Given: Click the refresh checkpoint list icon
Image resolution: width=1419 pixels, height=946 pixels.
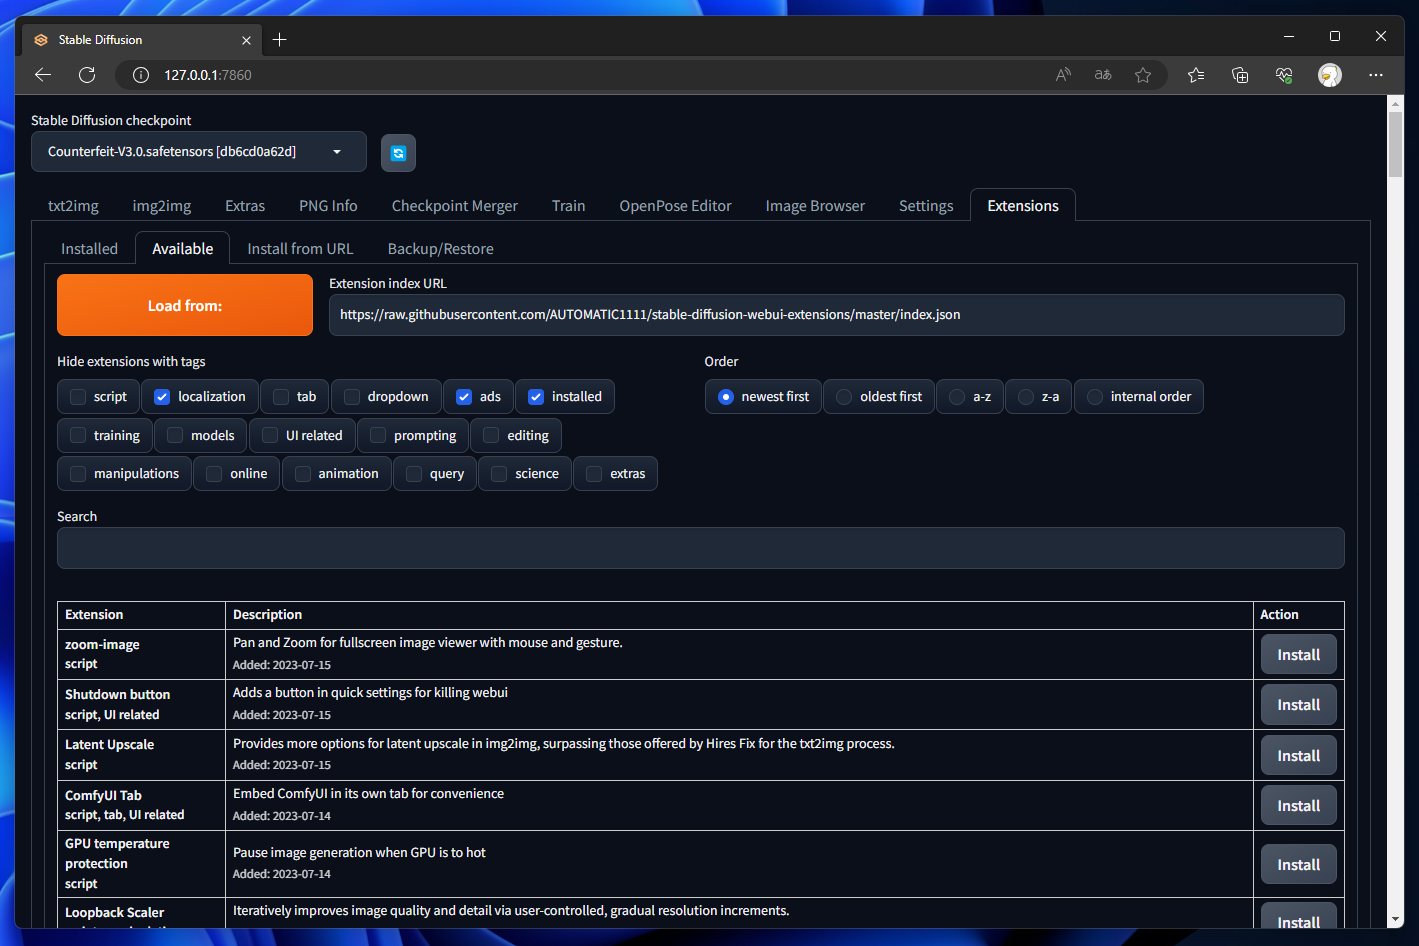Looking at the screenshot, I should (398, 153).
